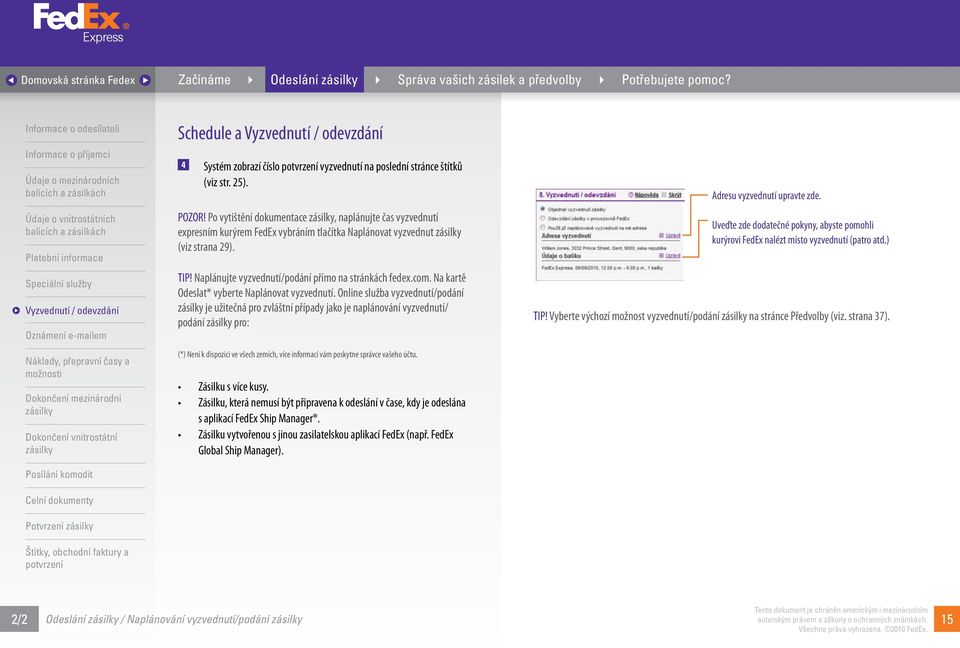Select the Odeslání zásilky tab
Image resolution: width=960 pixels, height=648 pixels.
(314, 80)
